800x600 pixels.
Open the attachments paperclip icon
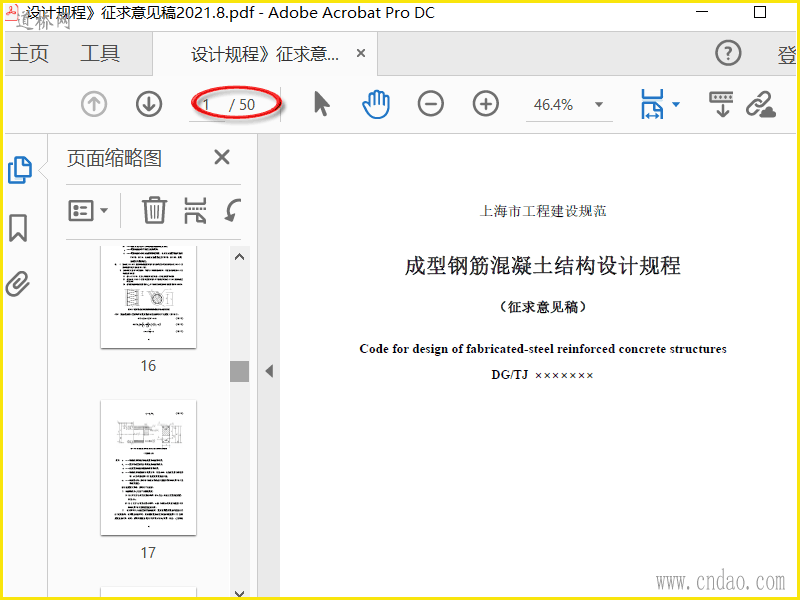click(18, 284)
